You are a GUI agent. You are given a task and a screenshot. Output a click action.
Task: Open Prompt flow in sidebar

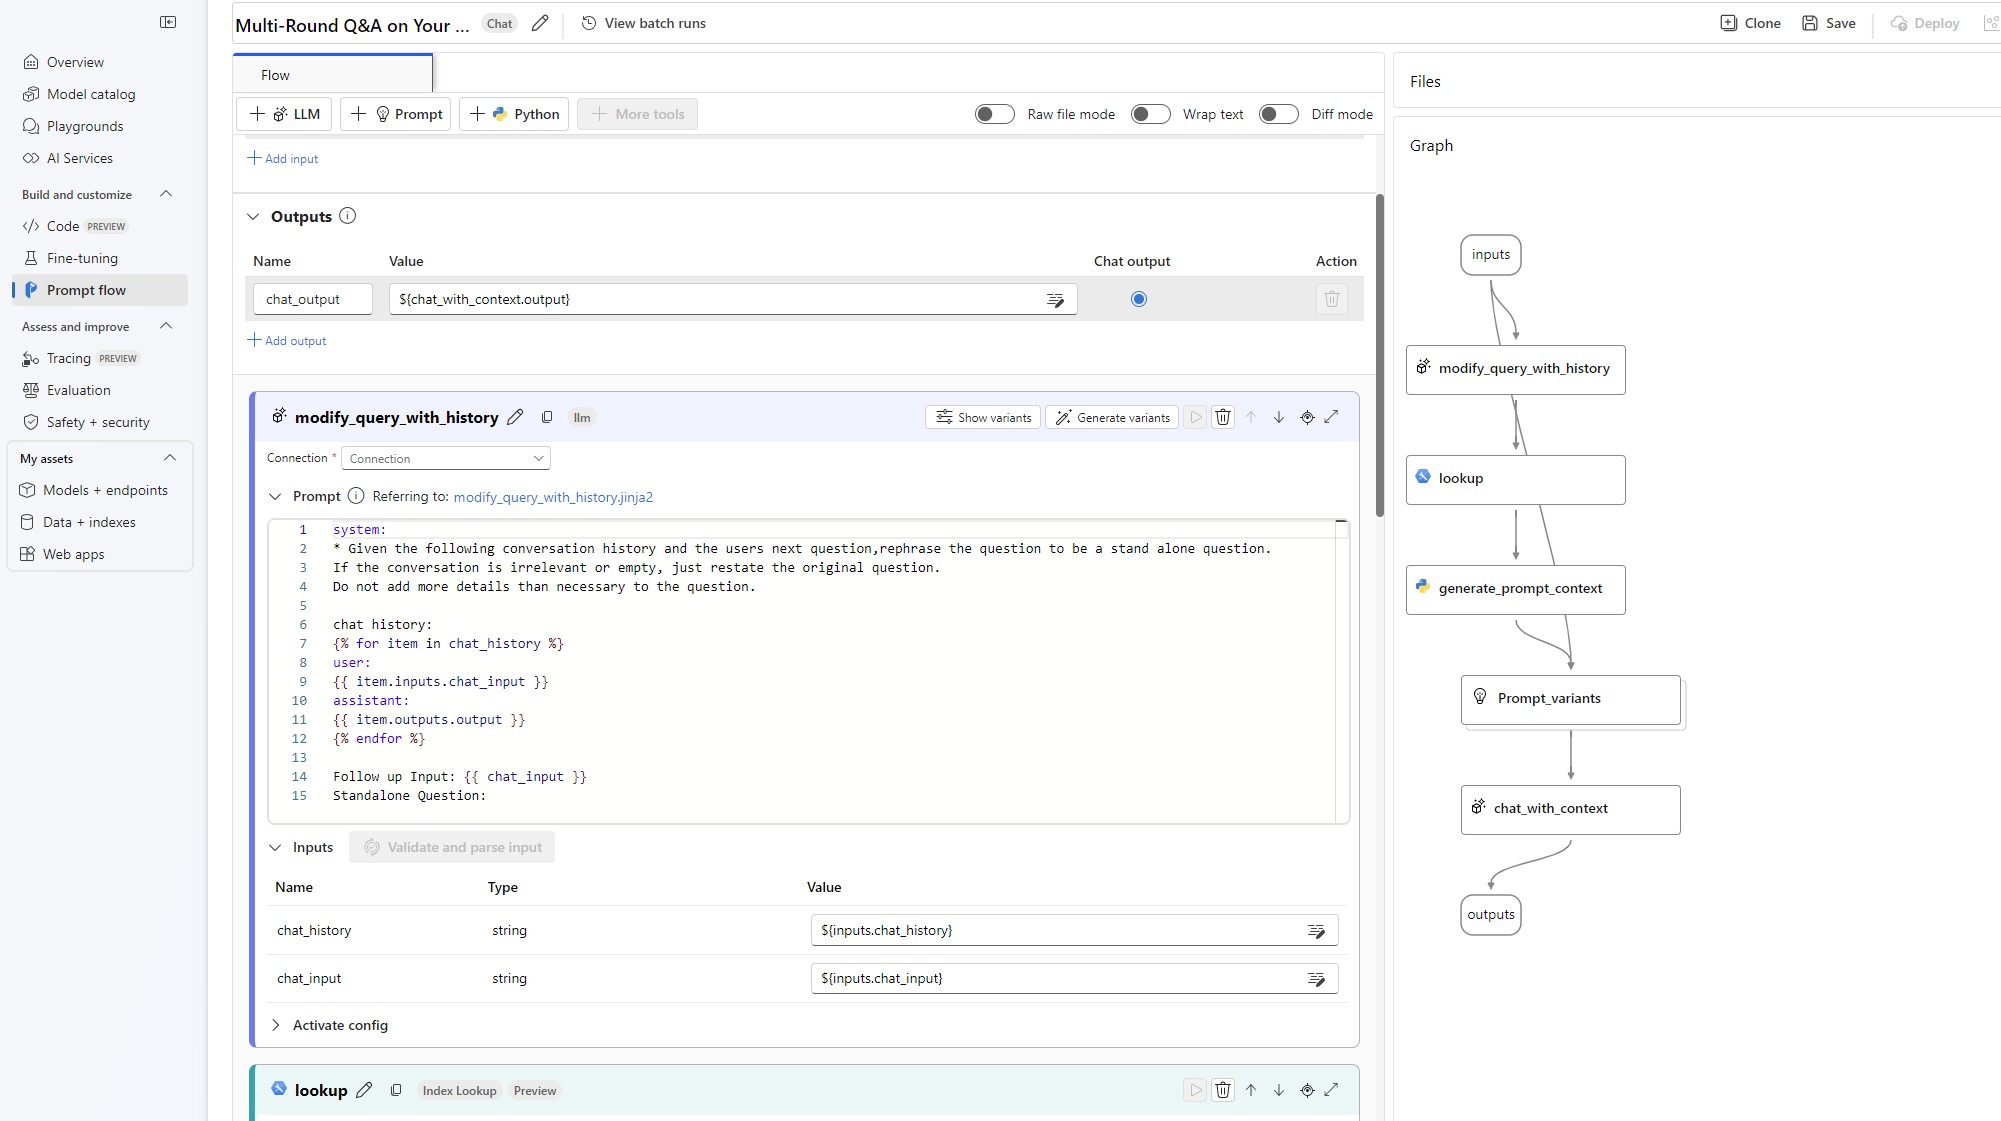pyautogui.click(x=100, y=290)
